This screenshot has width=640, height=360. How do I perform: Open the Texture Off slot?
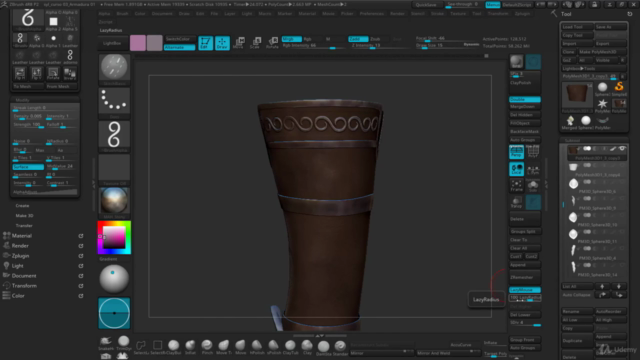point(114,168)
